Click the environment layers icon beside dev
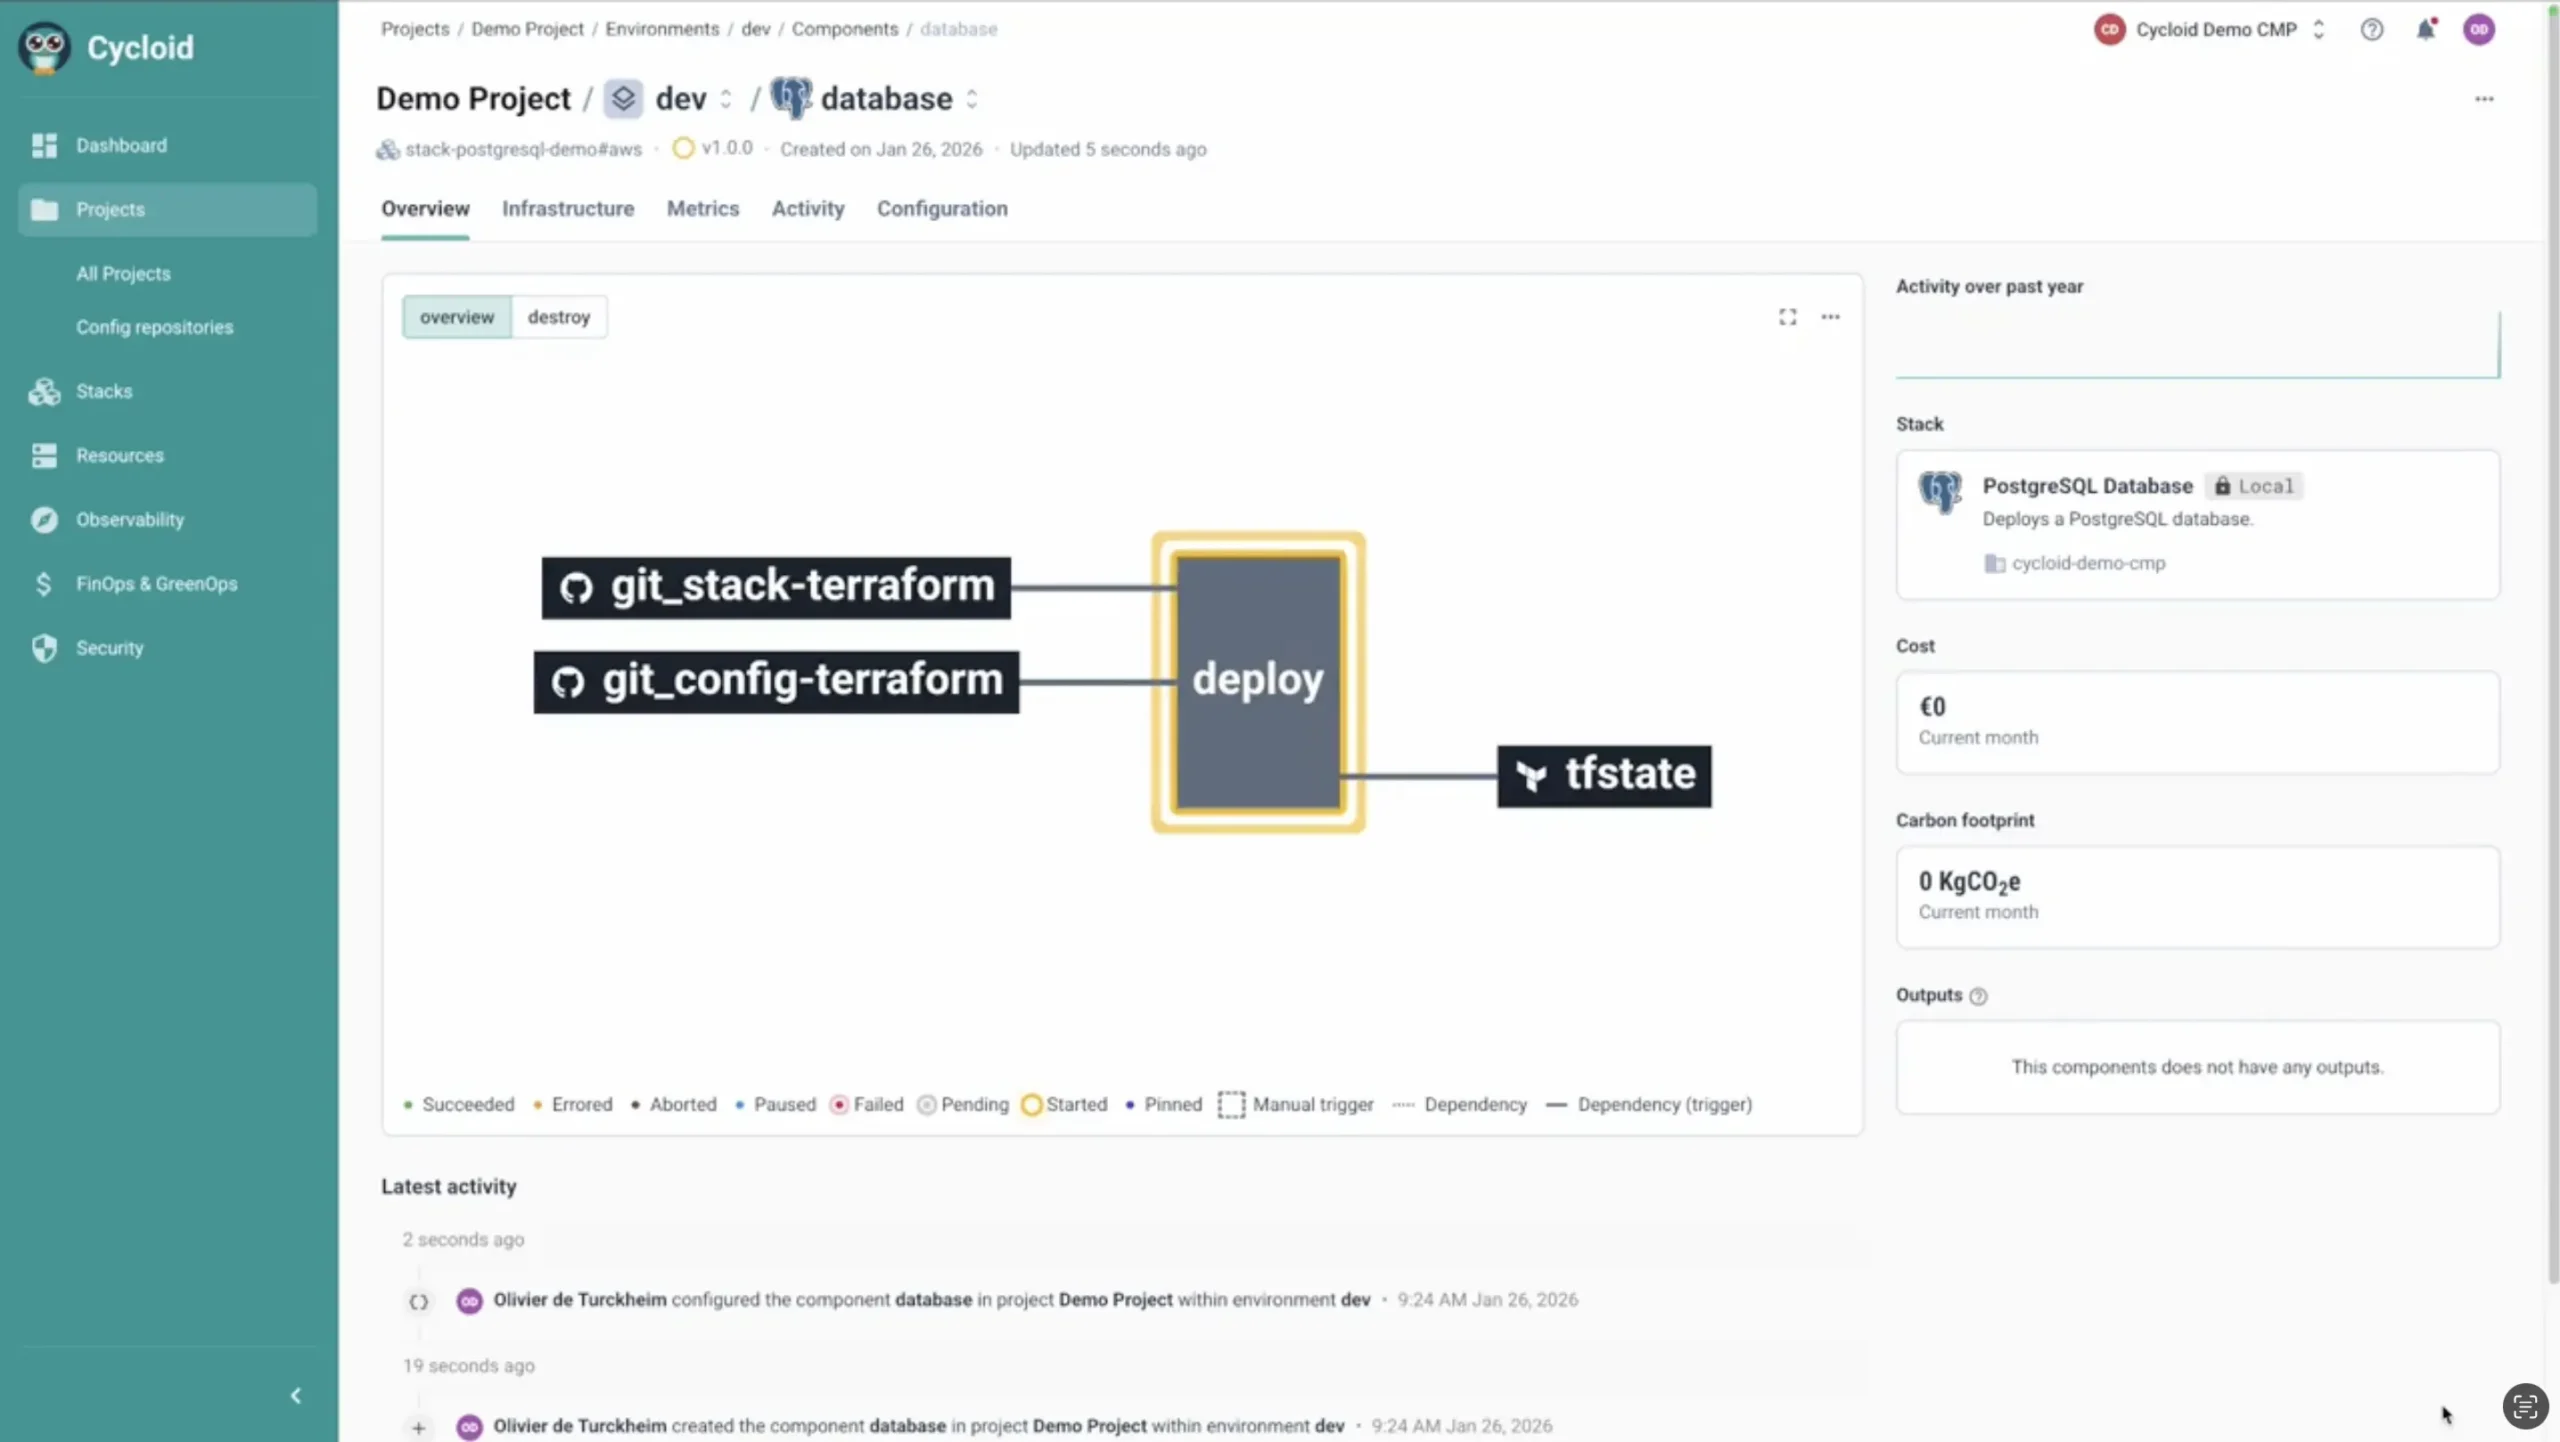Viewport: 2560px width, 1442px height. (x=623, y=98)
